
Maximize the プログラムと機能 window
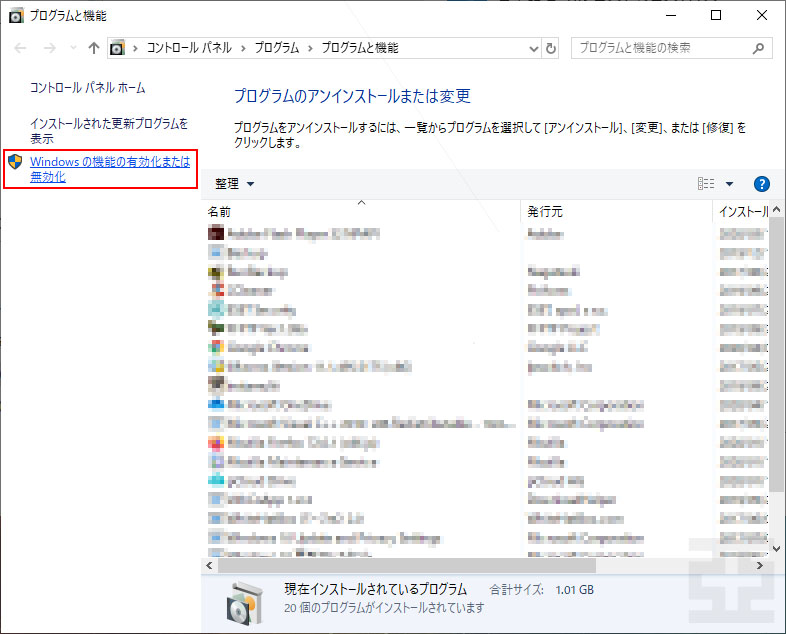click(x=716, y=16)
